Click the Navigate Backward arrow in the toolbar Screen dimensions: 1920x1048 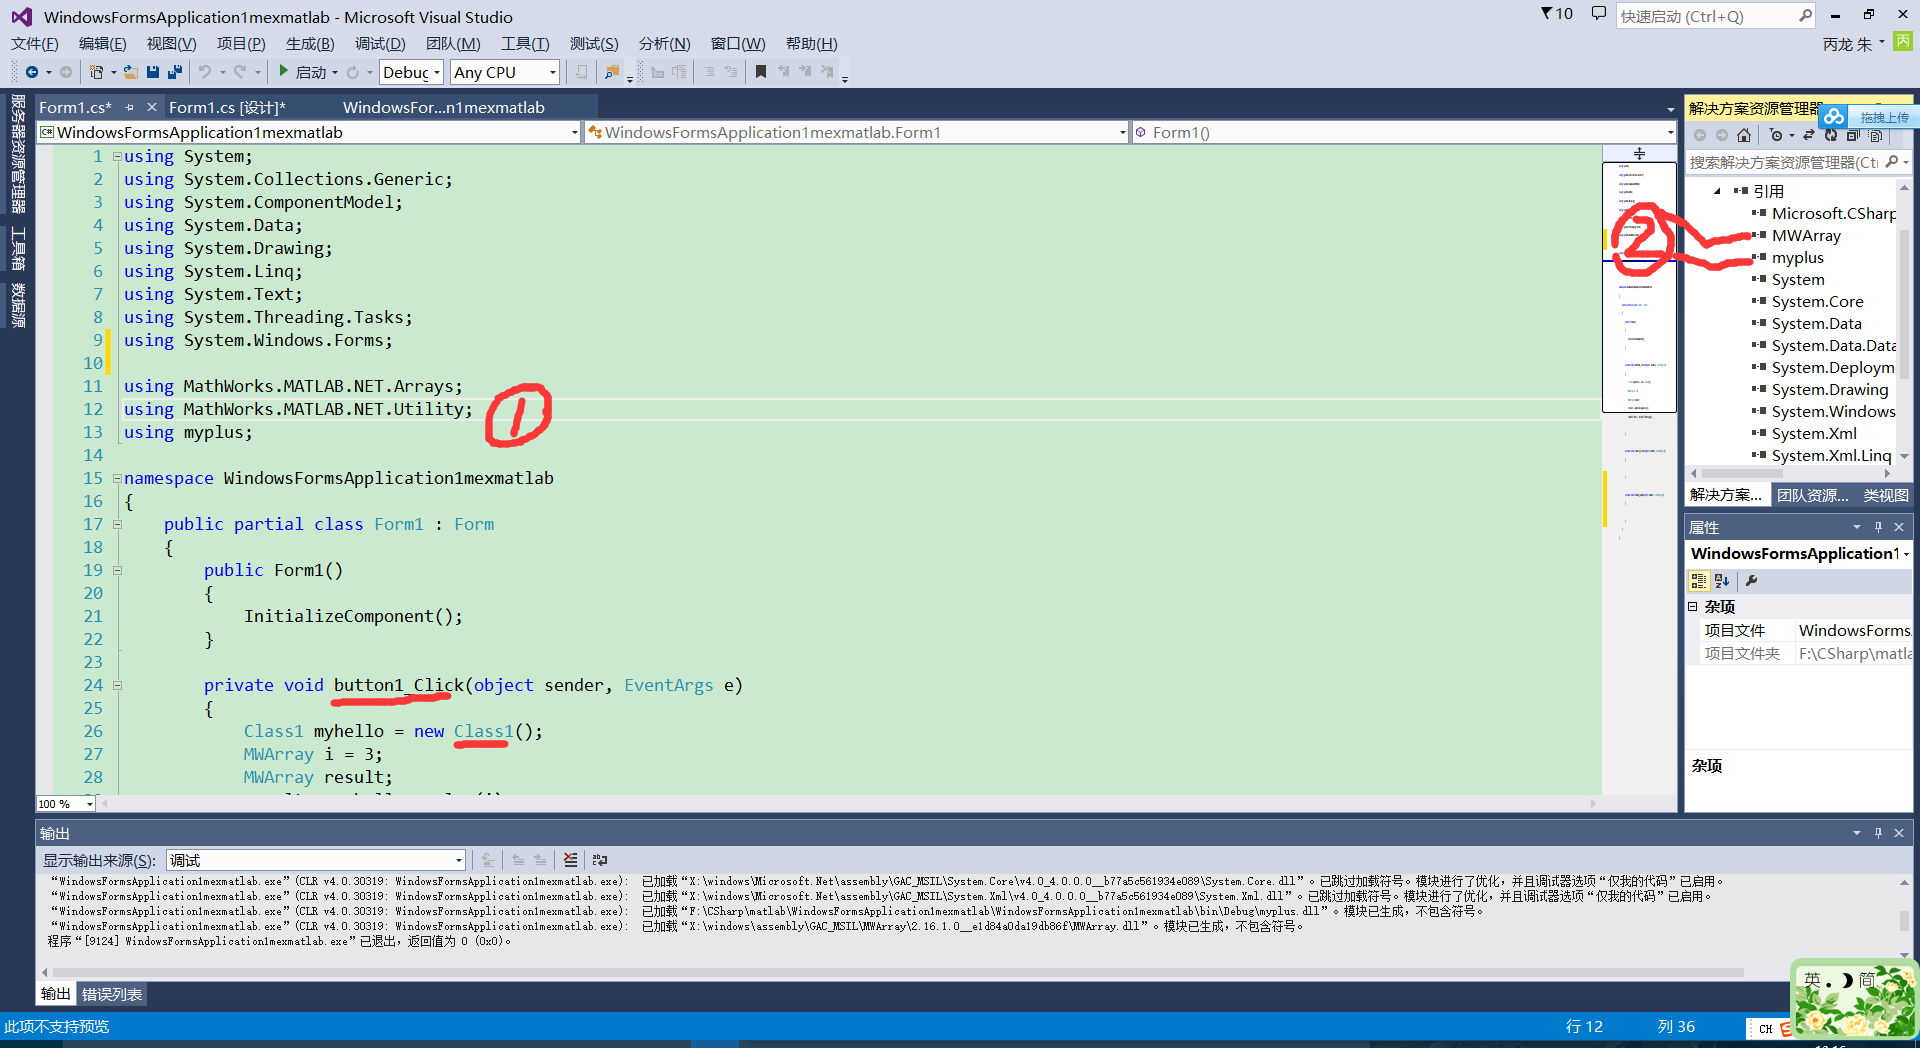tap(32, 72)
